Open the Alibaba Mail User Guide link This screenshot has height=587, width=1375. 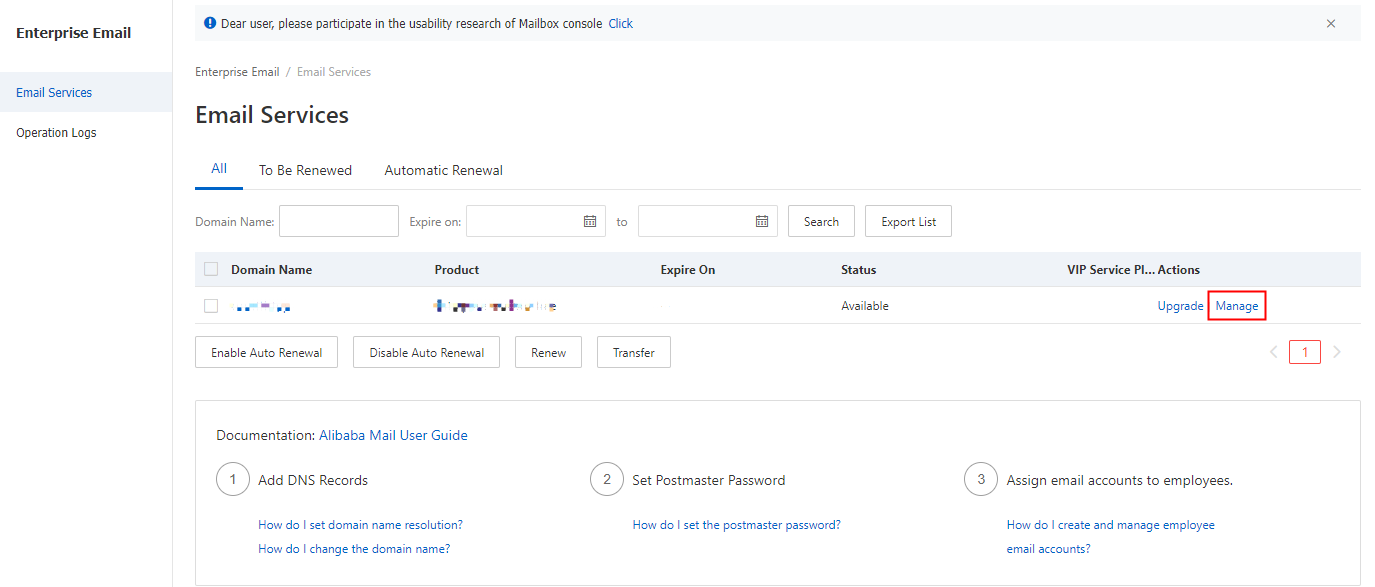(x=393, y=435)
